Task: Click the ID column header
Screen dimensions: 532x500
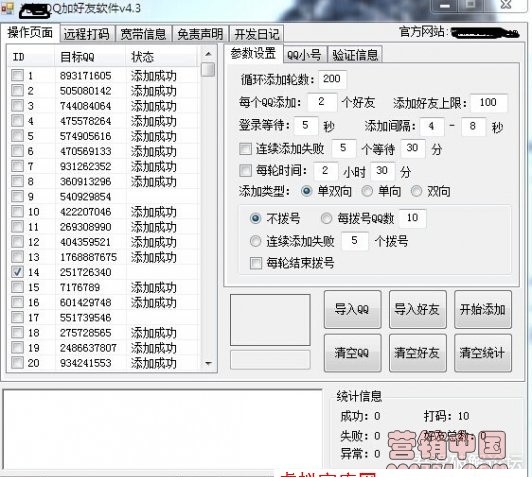Action: tap(31, 57)
